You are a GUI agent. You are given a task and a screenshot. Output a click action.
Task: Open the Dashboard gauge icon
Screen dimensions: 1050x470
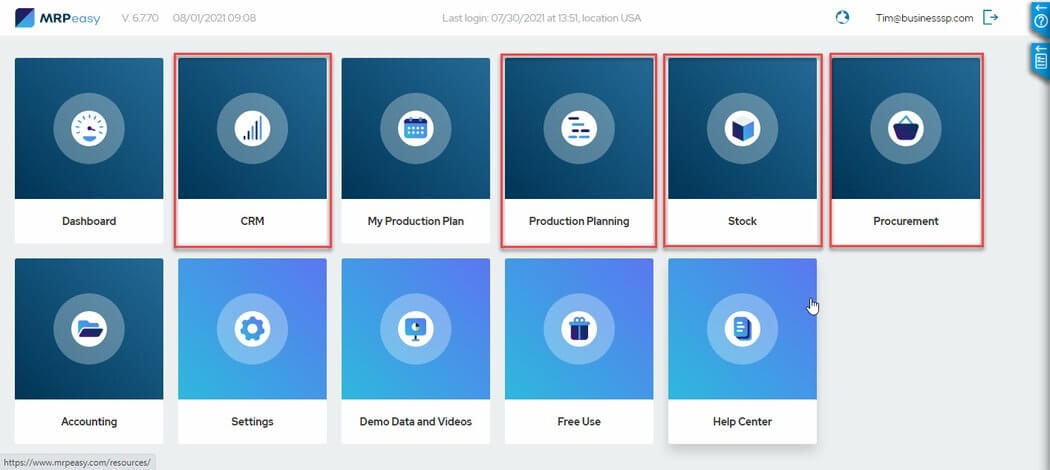[89, 128]
